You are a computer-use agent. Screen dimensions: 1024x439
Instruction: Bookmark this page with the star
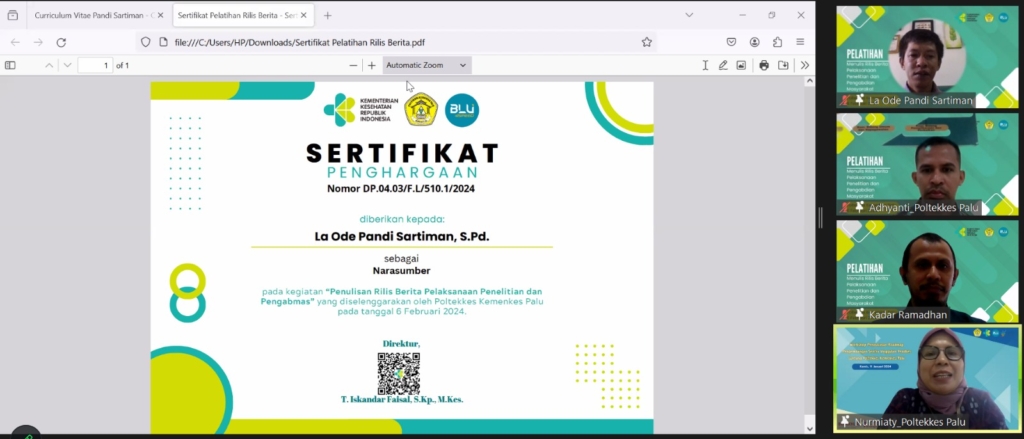(647, 42)
